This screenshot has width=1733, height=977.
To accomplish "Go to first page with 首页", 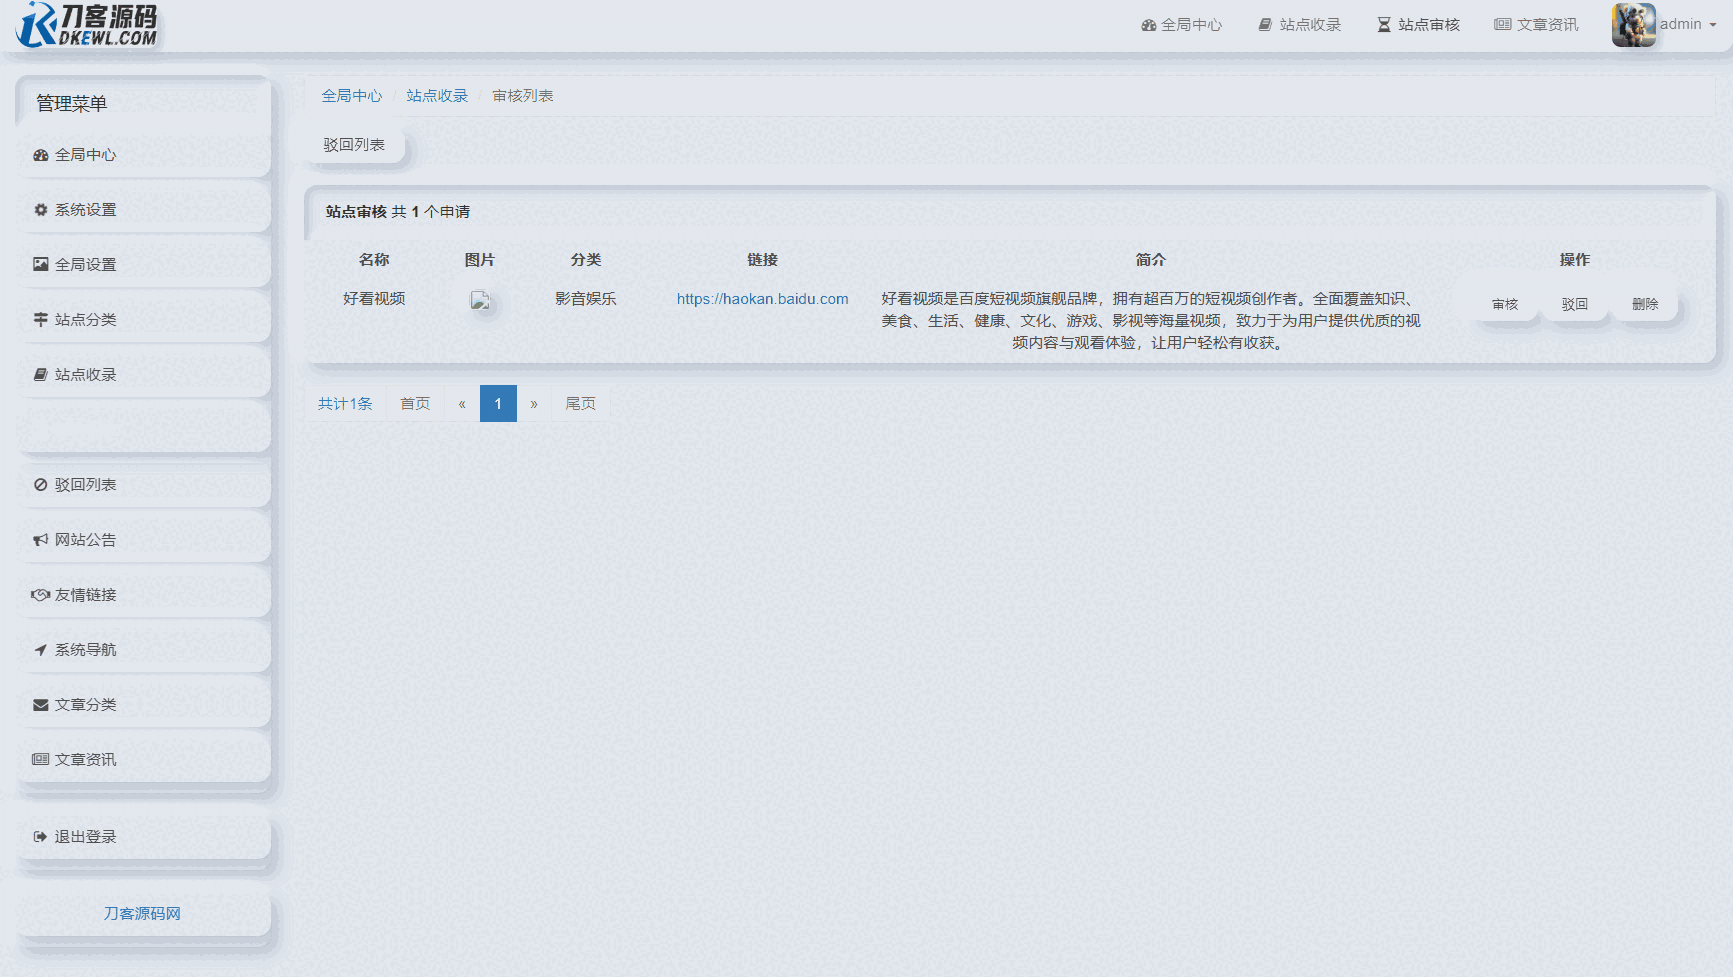I will pyautogui.click(x=415, y=404).
